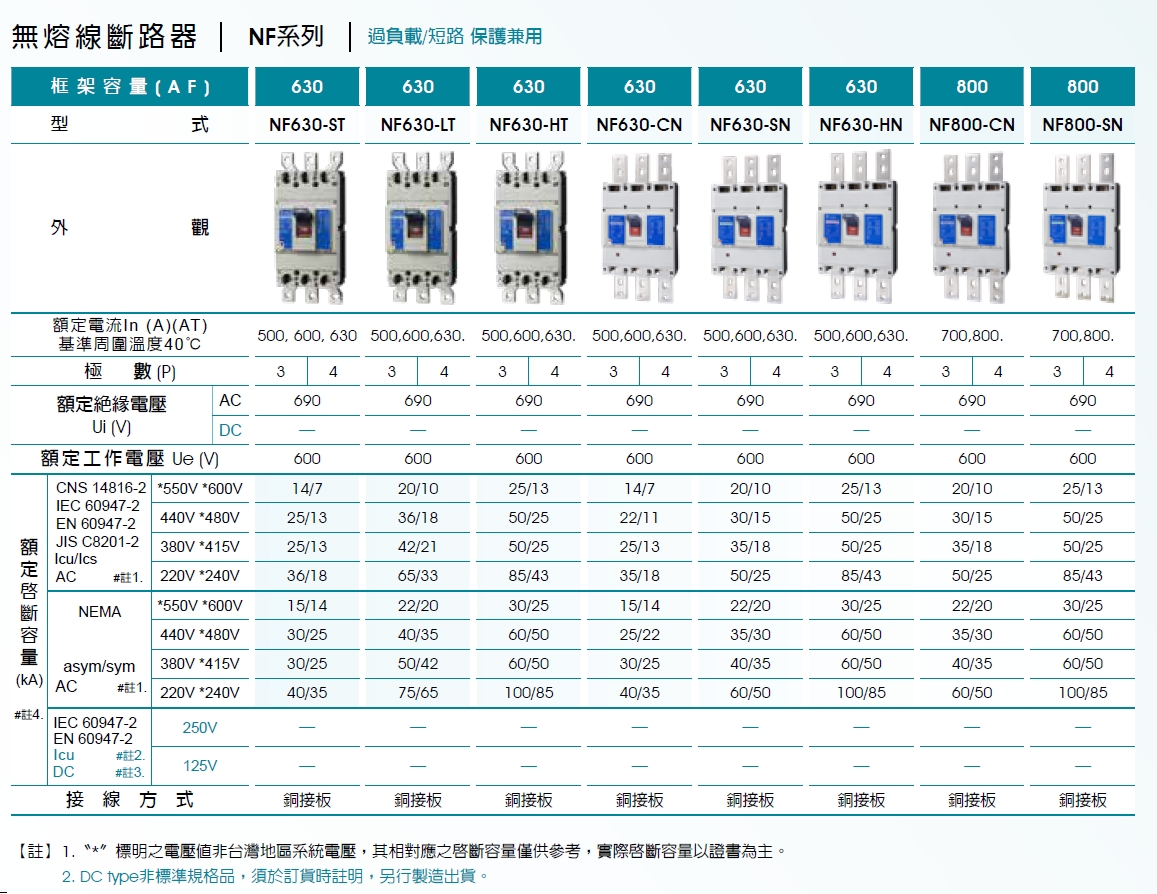Select the NF630-LT model name

coord(418,125)
